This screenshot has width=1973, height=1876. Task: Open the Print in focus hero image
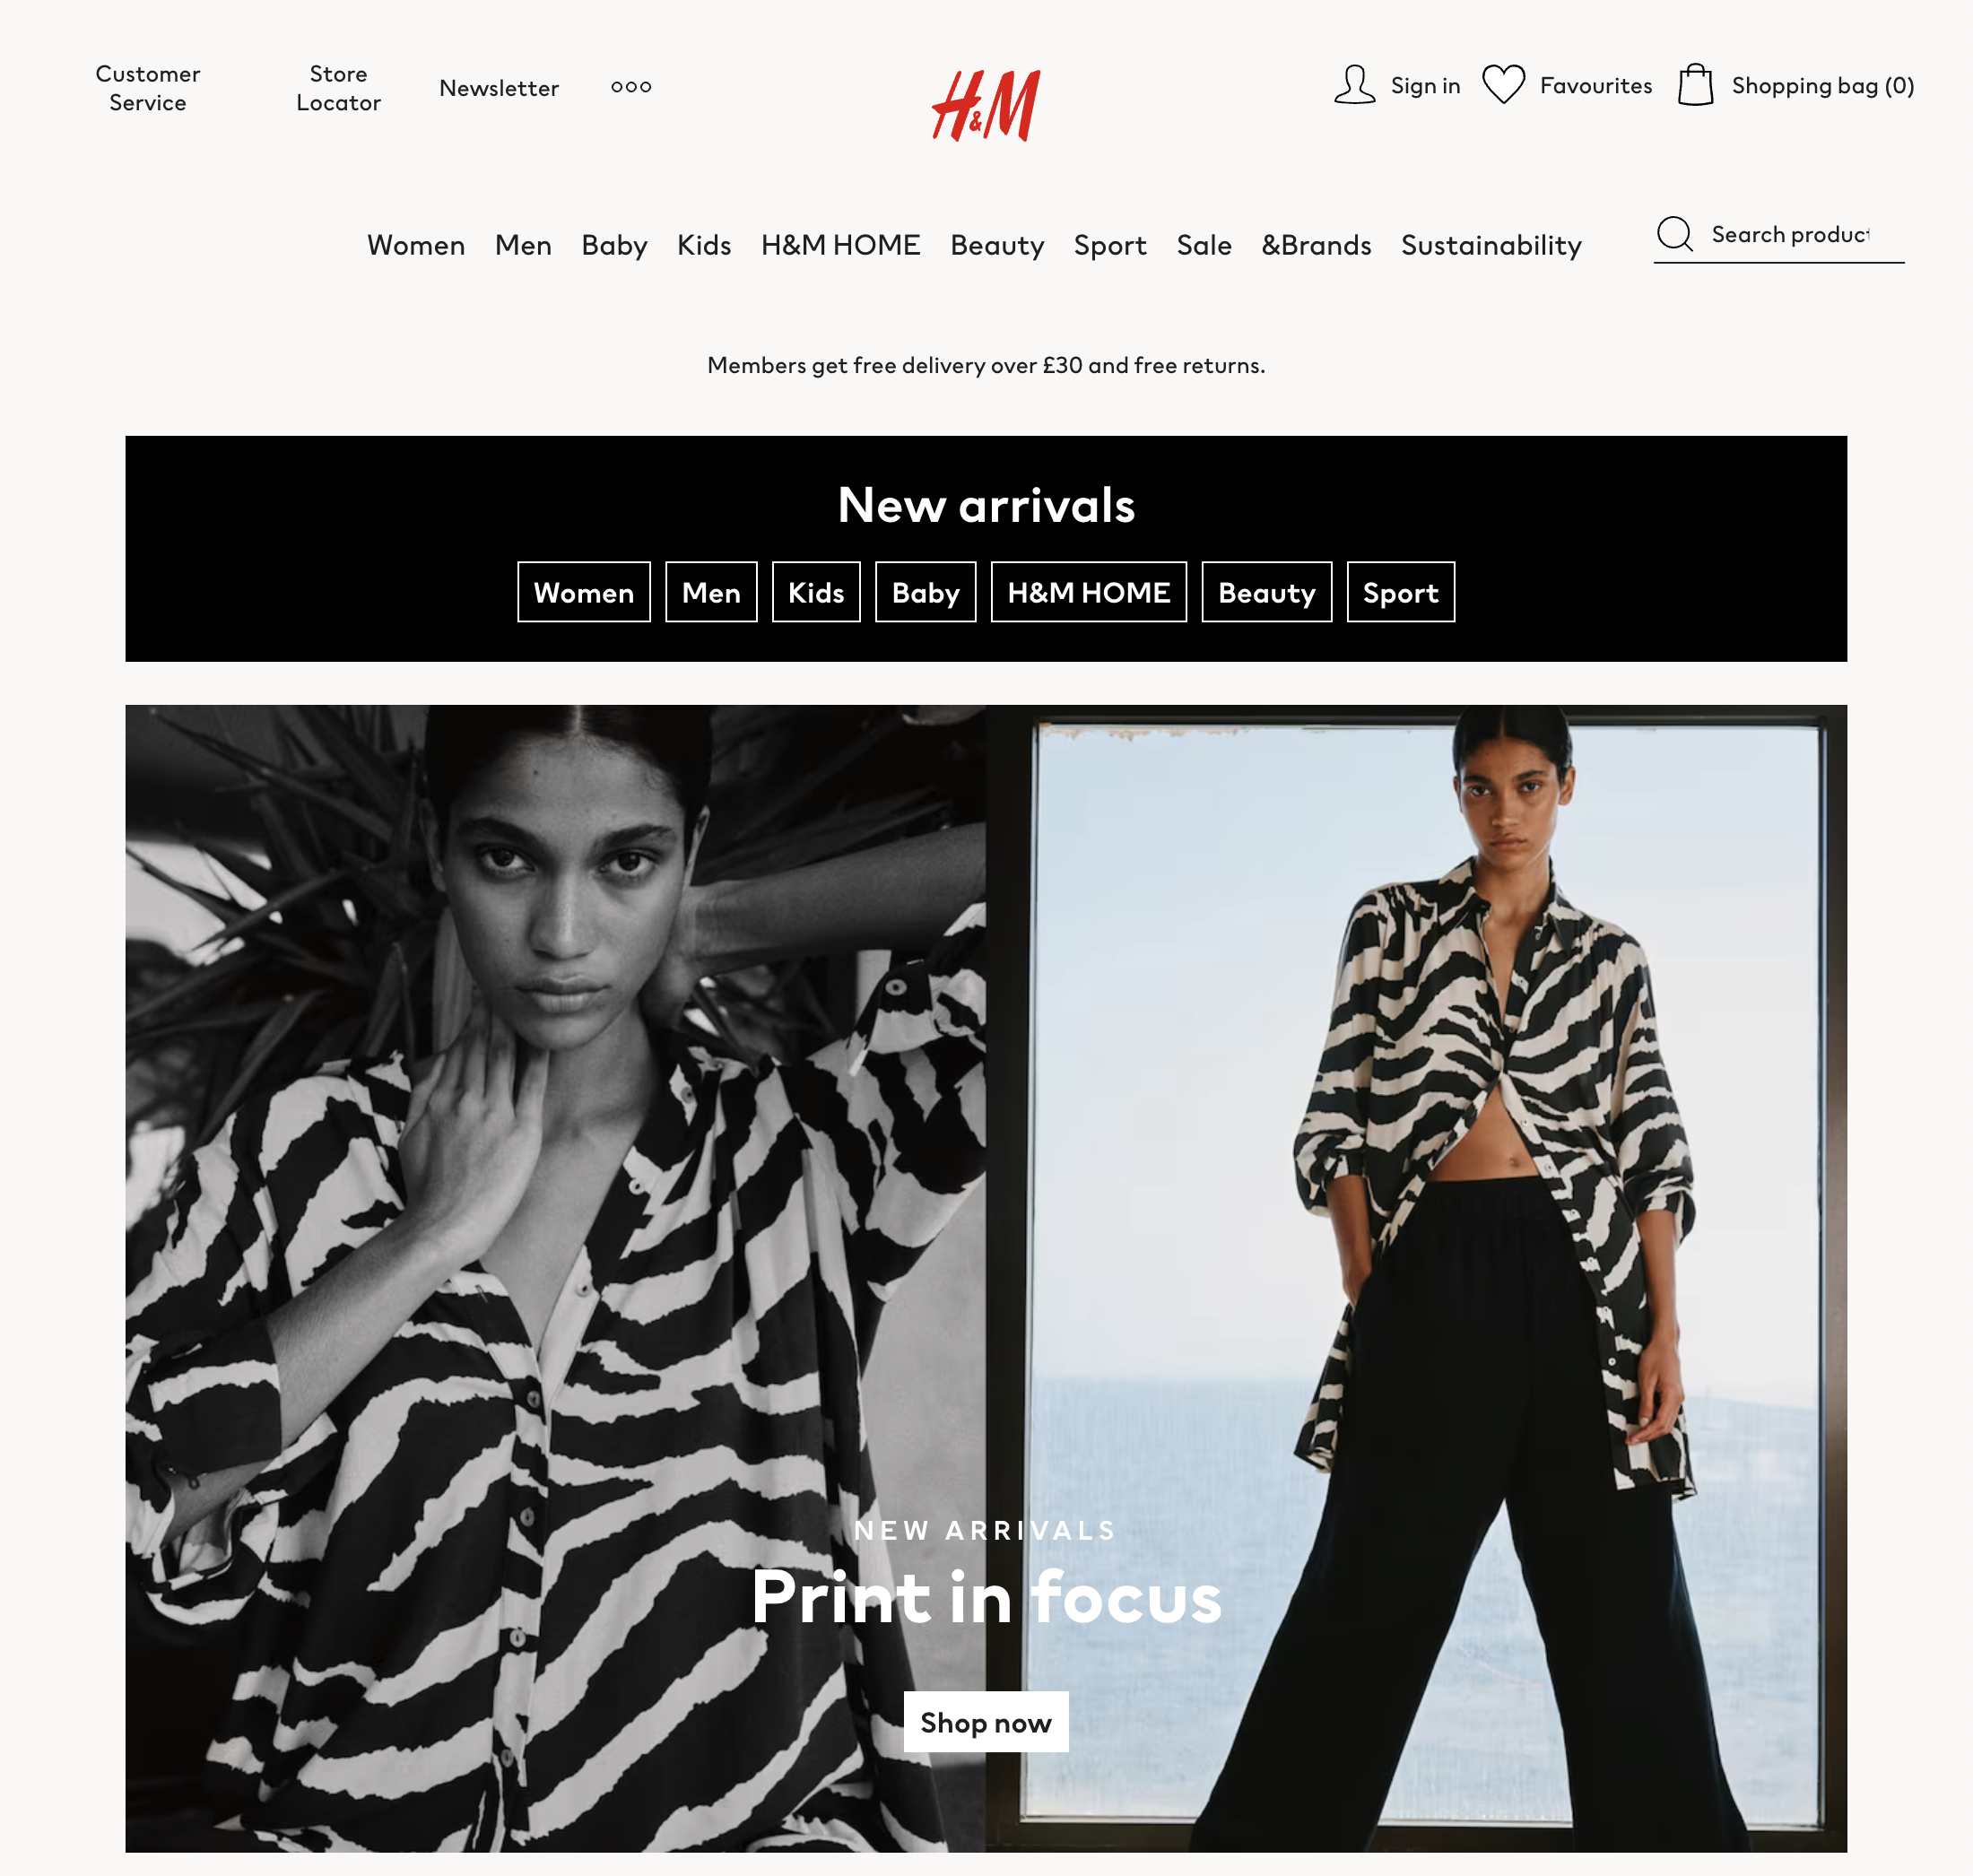click(986, 1279)
